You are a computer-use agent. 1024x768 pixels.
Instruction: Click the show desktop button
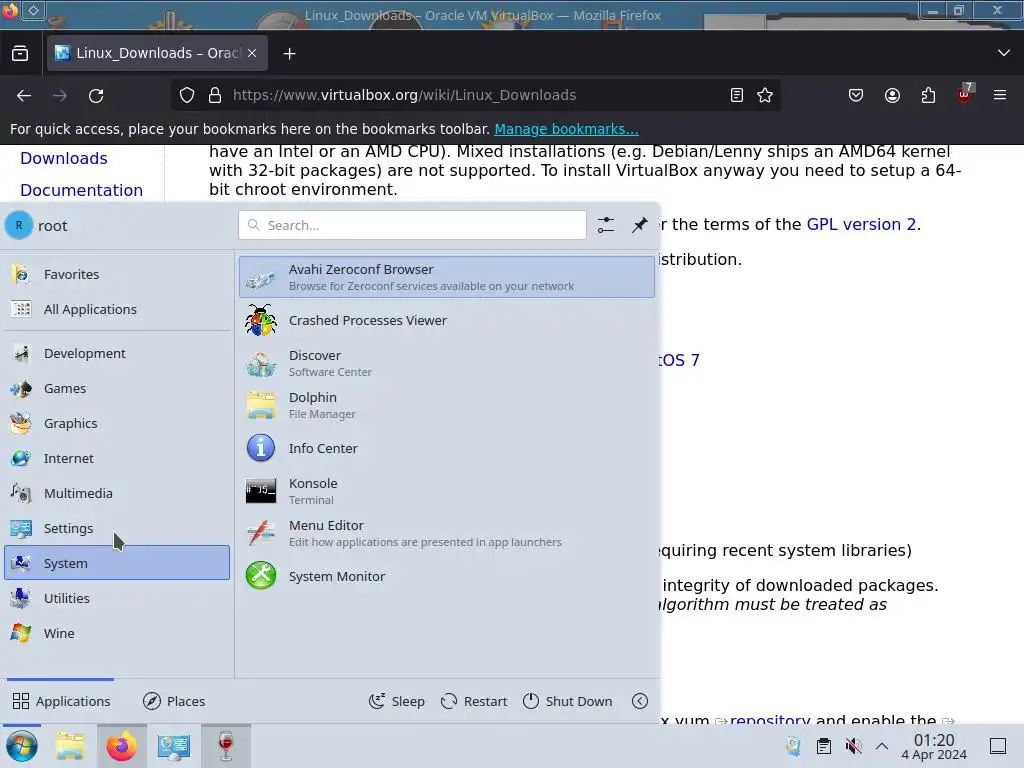tap(997, 746)
